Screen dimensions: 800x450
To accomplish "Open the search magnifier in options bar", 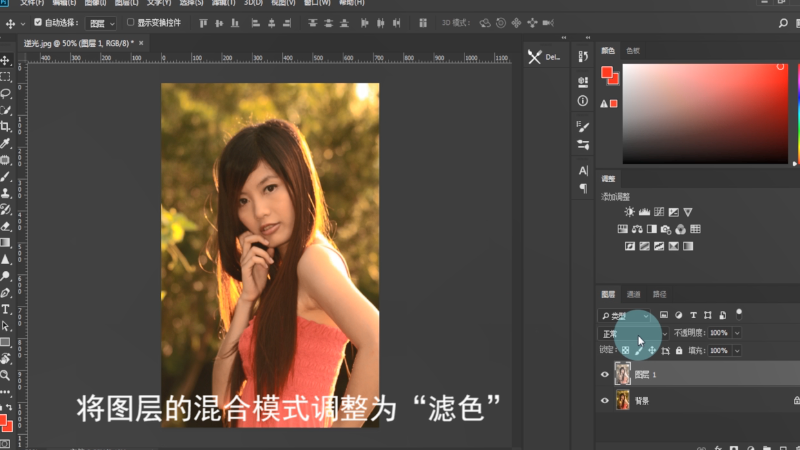I will (783, 23).
